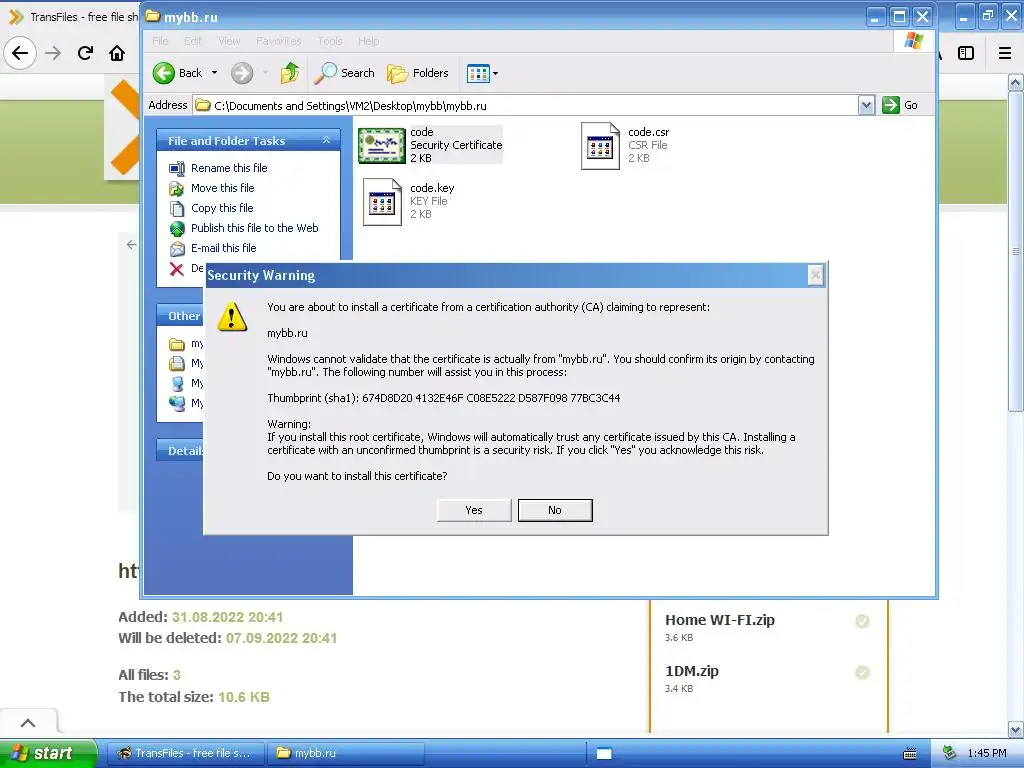Viewport: 1024px width, 768px height.
Task: Open Search in the Explorer toolbar
Action: (x=344, y=73)
